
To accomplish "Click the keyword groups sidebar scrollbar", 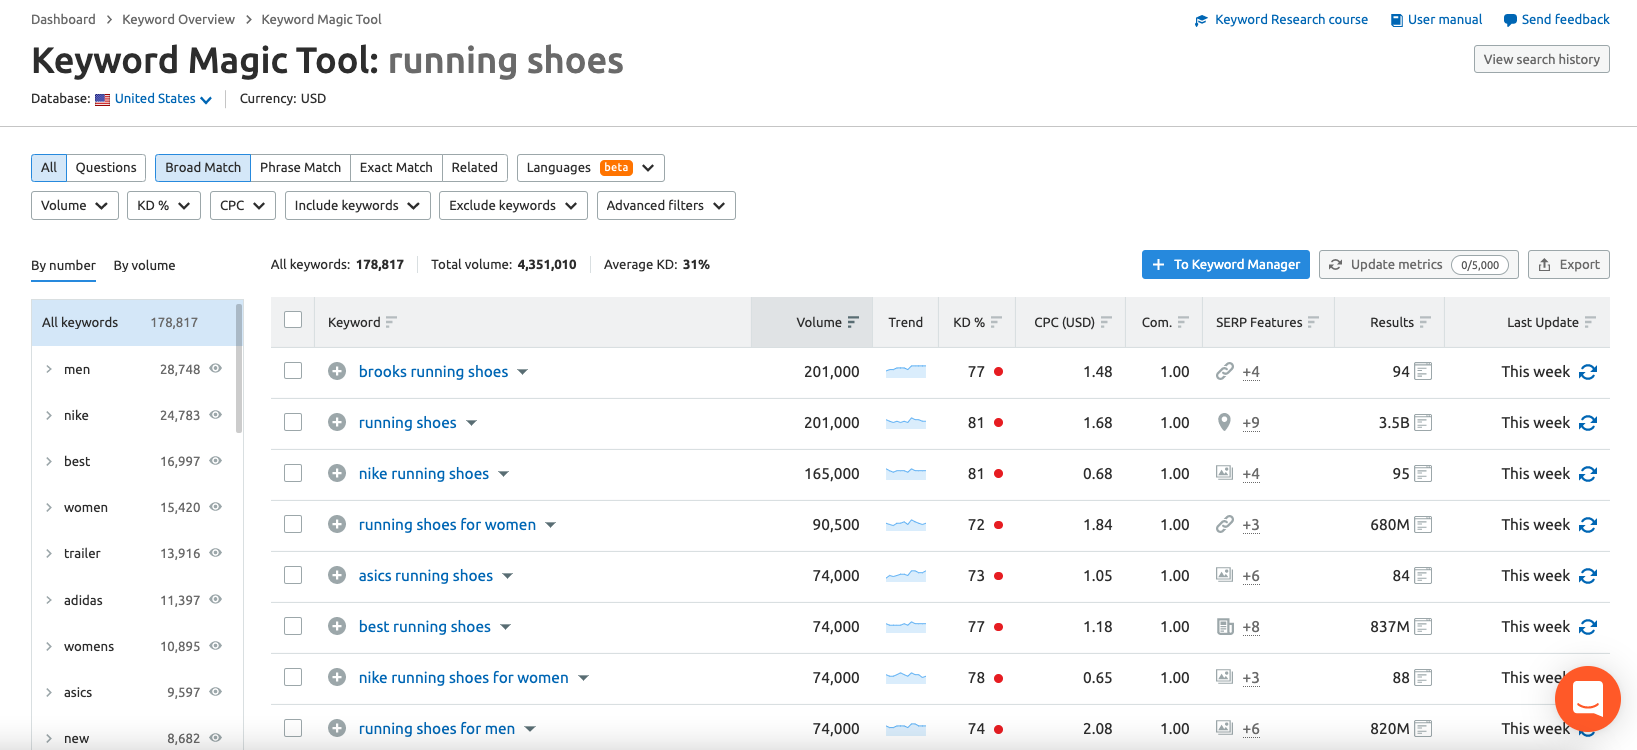I will [239, 368].
